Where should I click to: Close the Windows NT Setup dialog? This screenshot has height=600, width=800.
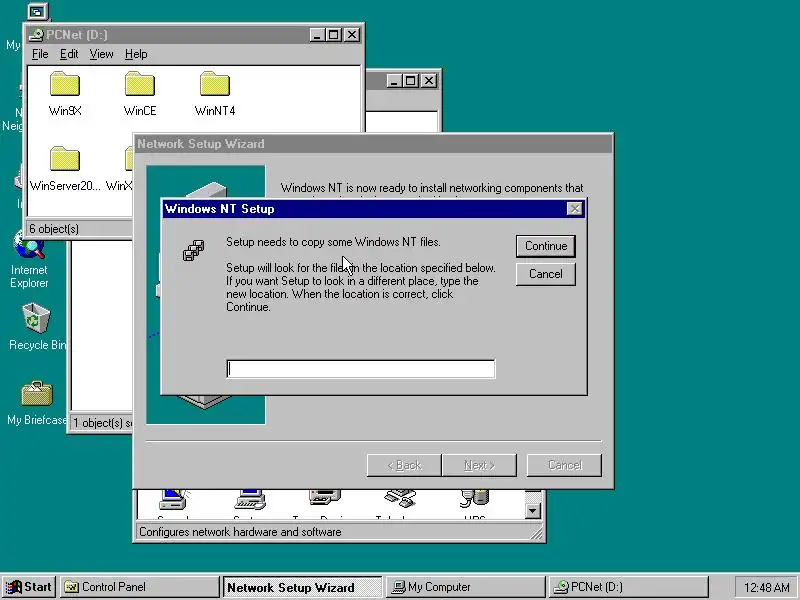pos(574,209)
